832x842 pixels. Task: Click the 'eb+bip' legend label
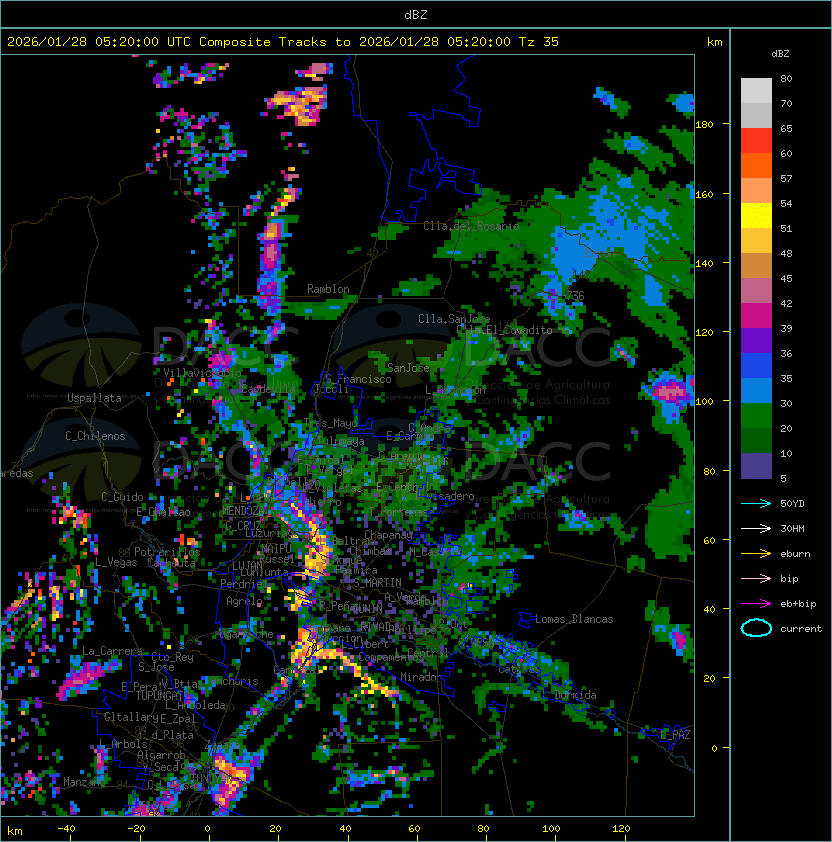798,604
